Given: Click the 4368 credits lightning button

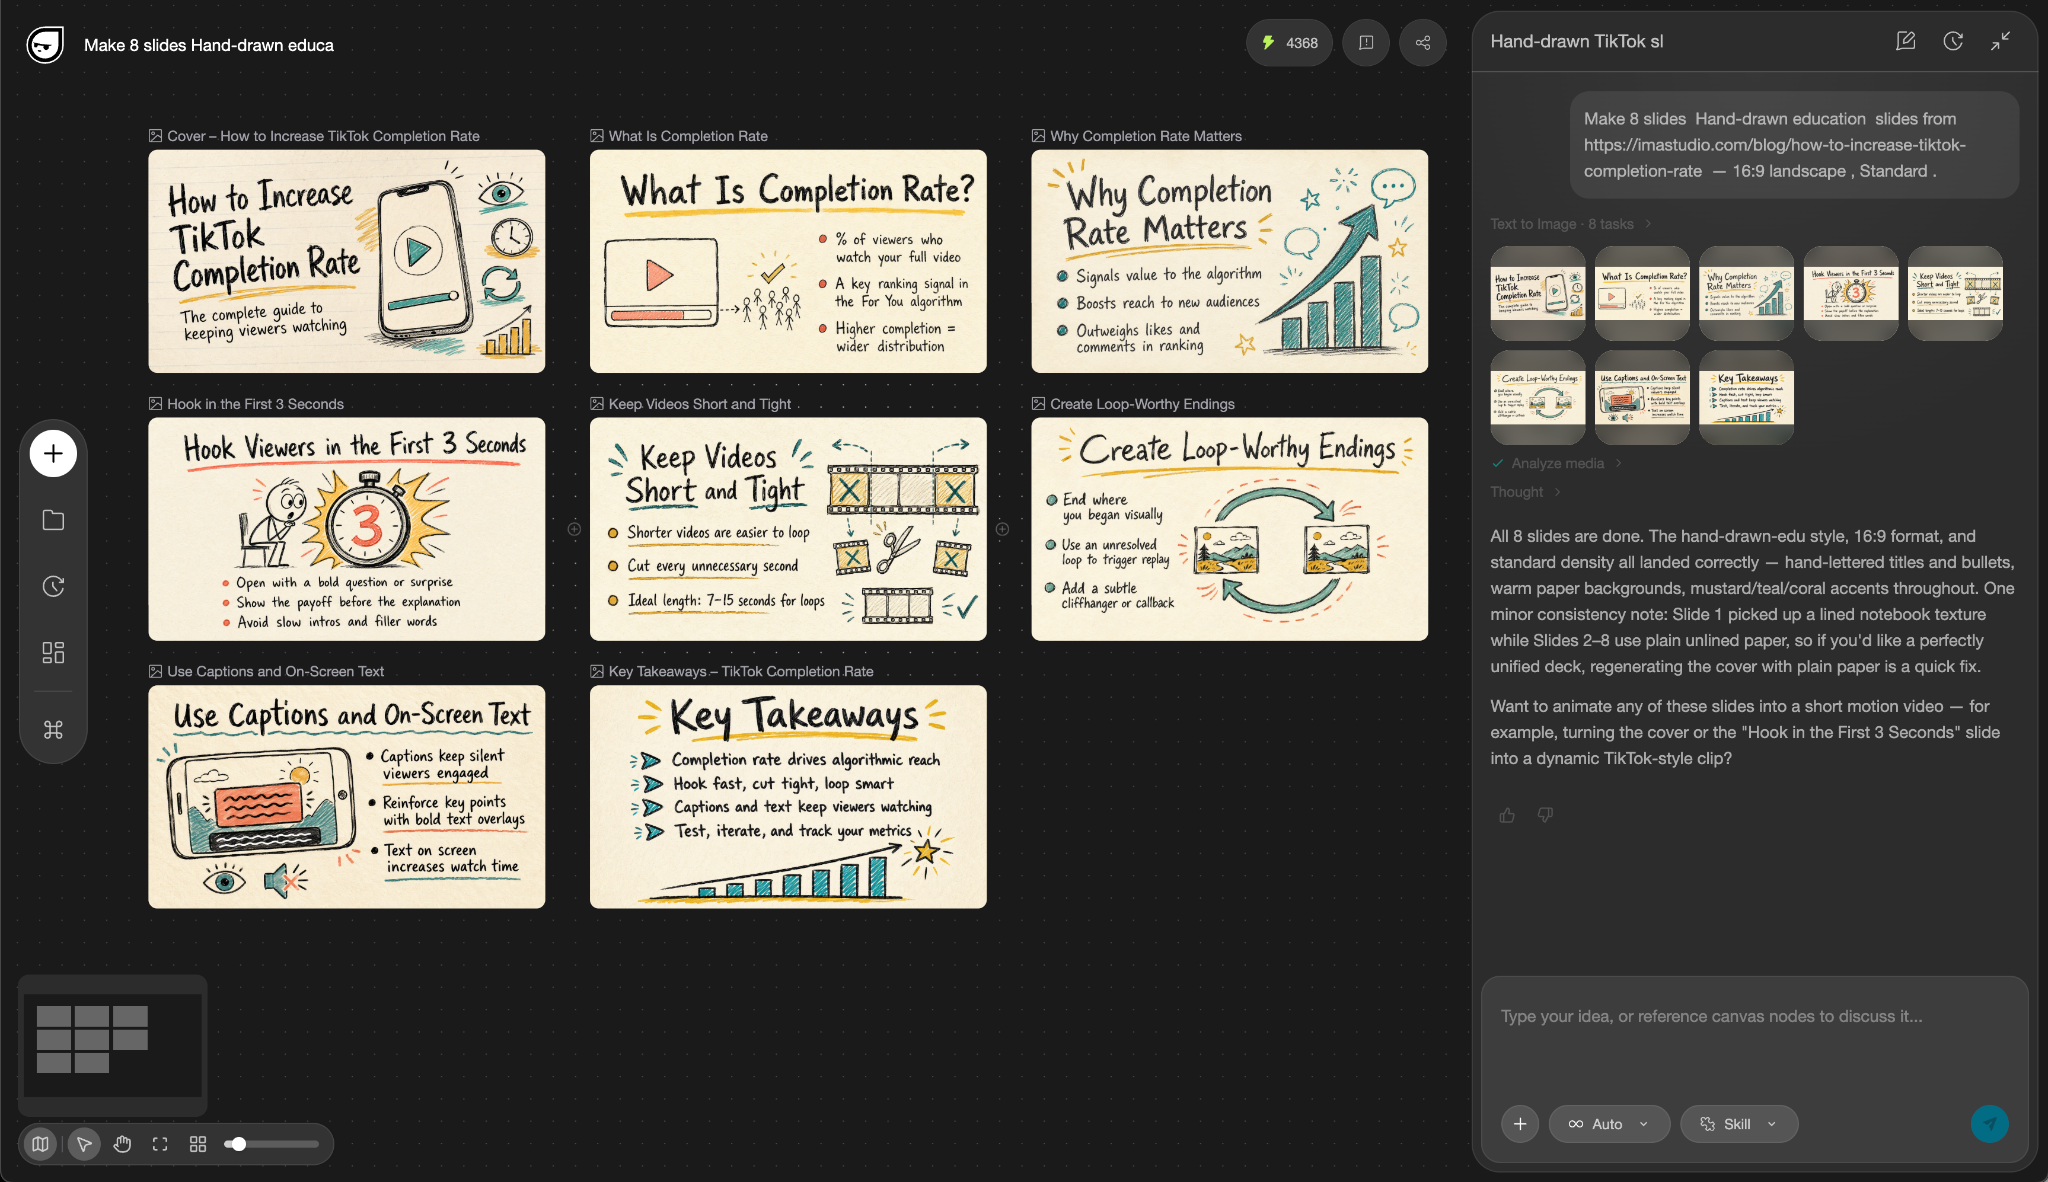Looking at the screenshot, I should pyautogui.click(x=1289, y=43).
